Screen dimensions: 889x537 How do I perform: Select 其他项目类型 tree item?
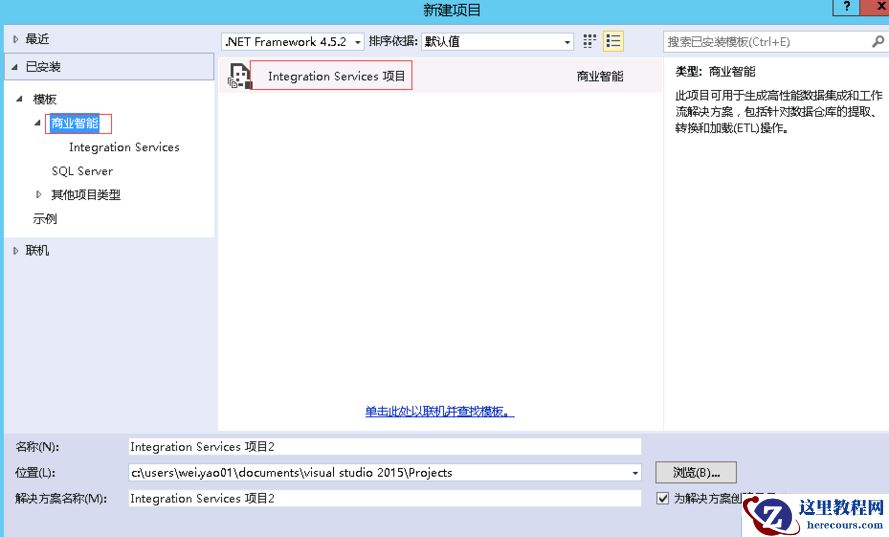(x=86, y=195)
